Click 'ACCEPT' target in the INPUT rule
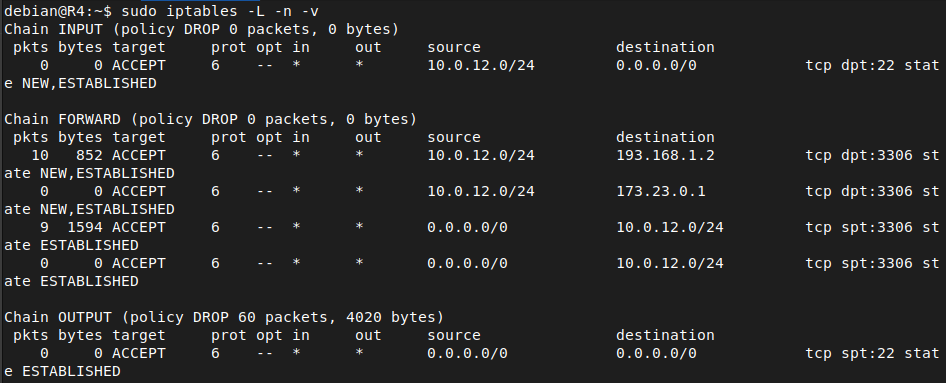The height and width of the screenshot is (383, 946). pyautogui.click(x=139, y=65)
